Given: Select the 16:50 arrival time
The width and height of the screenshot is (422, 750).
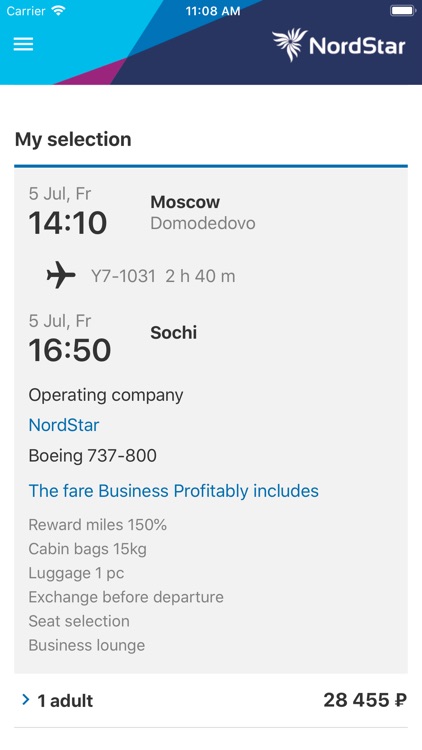Looking at the screenshot, I should coord(70,350).
